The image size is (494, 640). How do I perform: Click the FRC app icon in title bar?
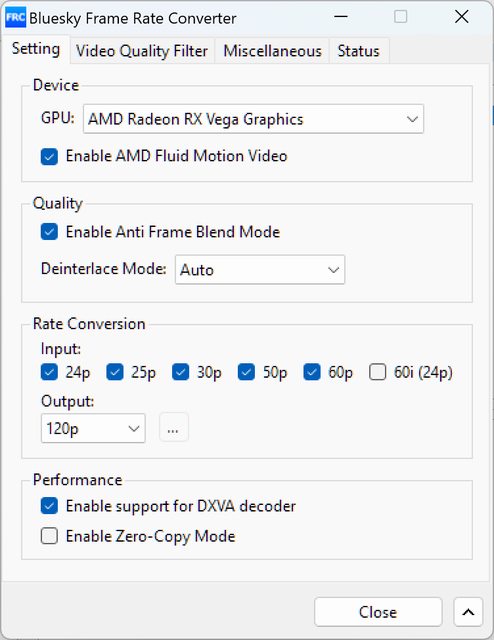click(x=16, y=18)
